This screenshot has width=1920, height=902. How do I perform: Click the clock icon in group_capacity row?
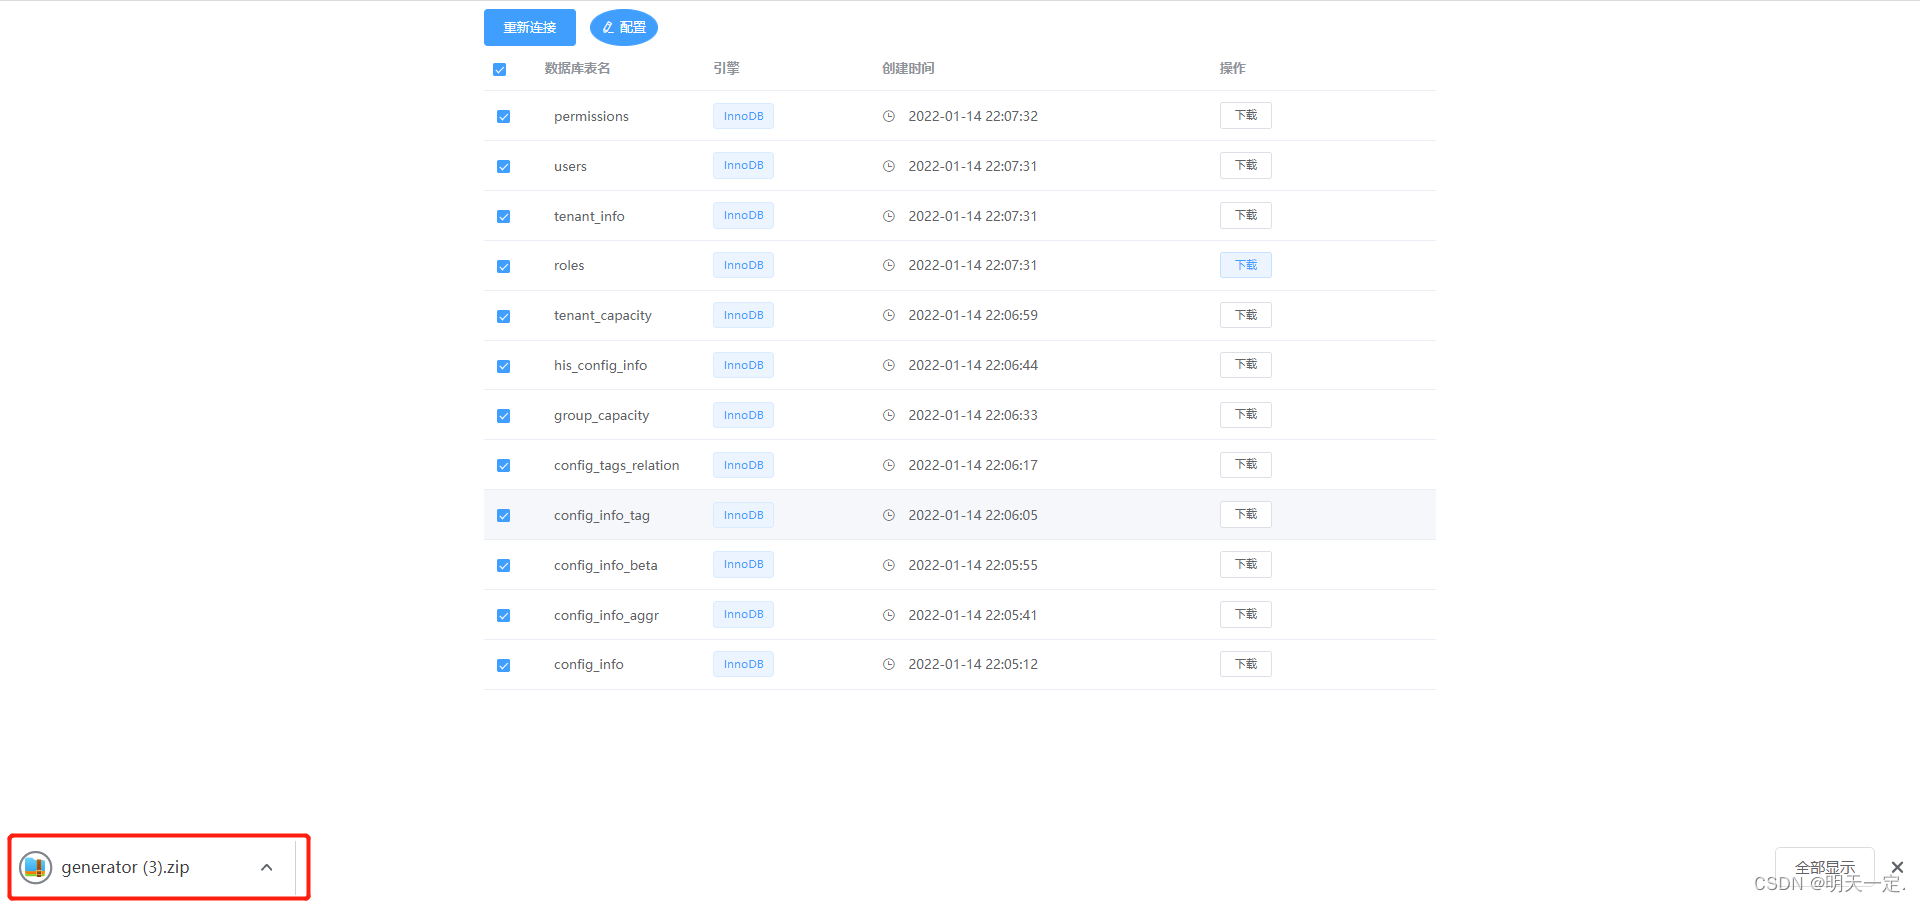click(888, 415)
